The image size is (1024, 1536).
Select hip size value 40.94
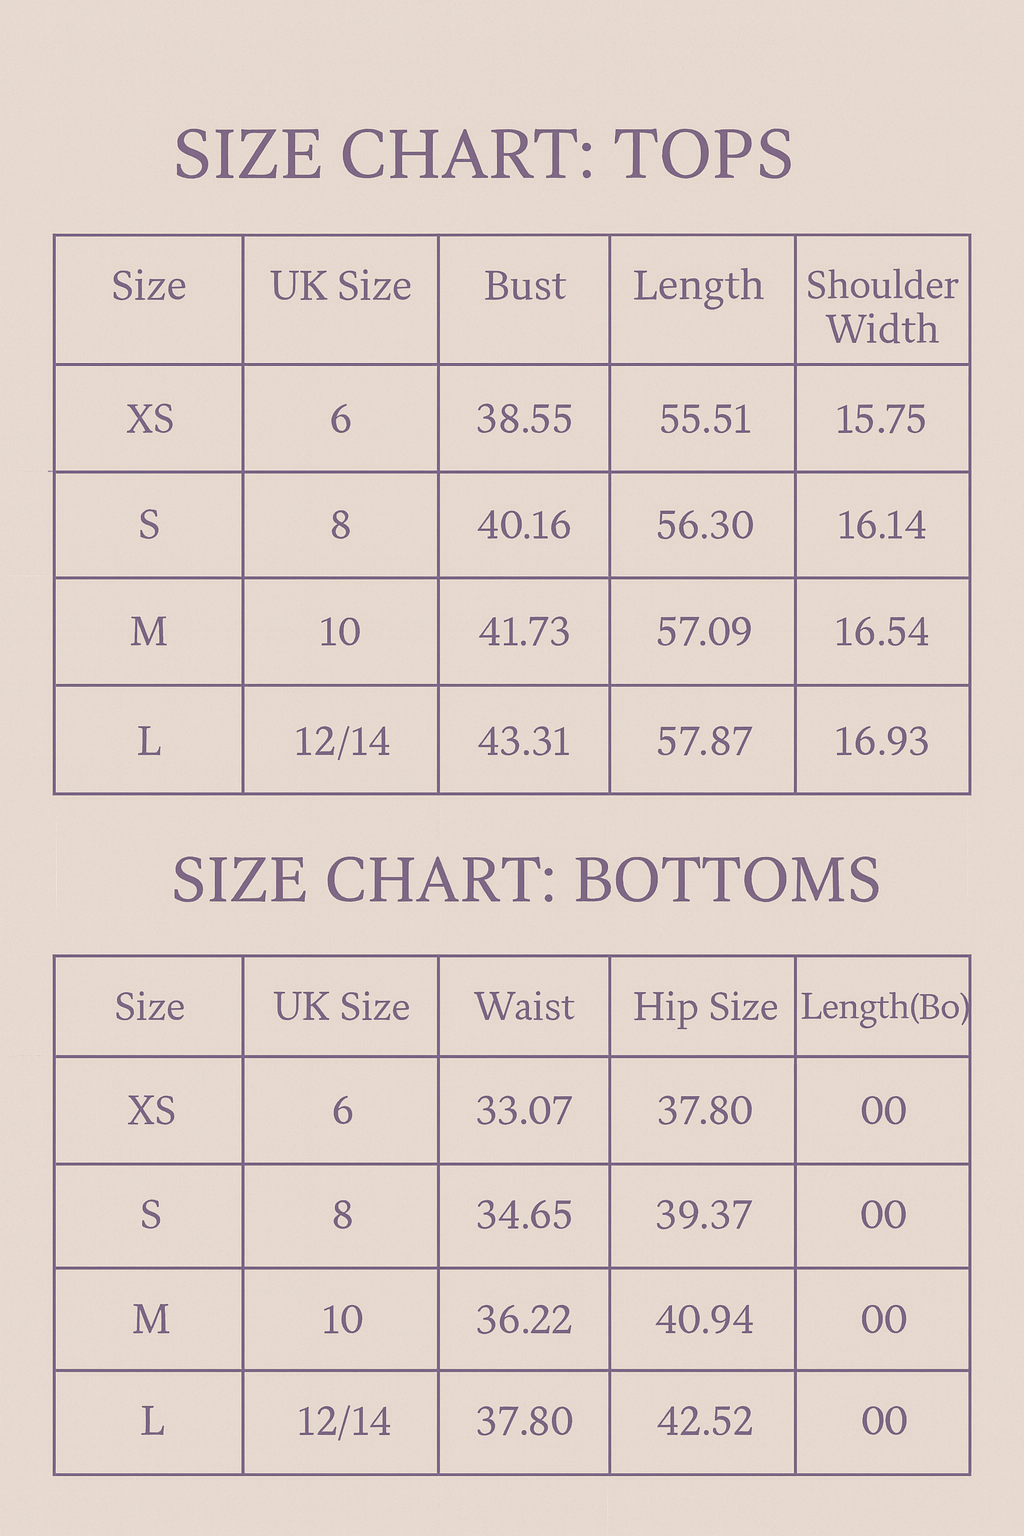(x=704, y=1320)
